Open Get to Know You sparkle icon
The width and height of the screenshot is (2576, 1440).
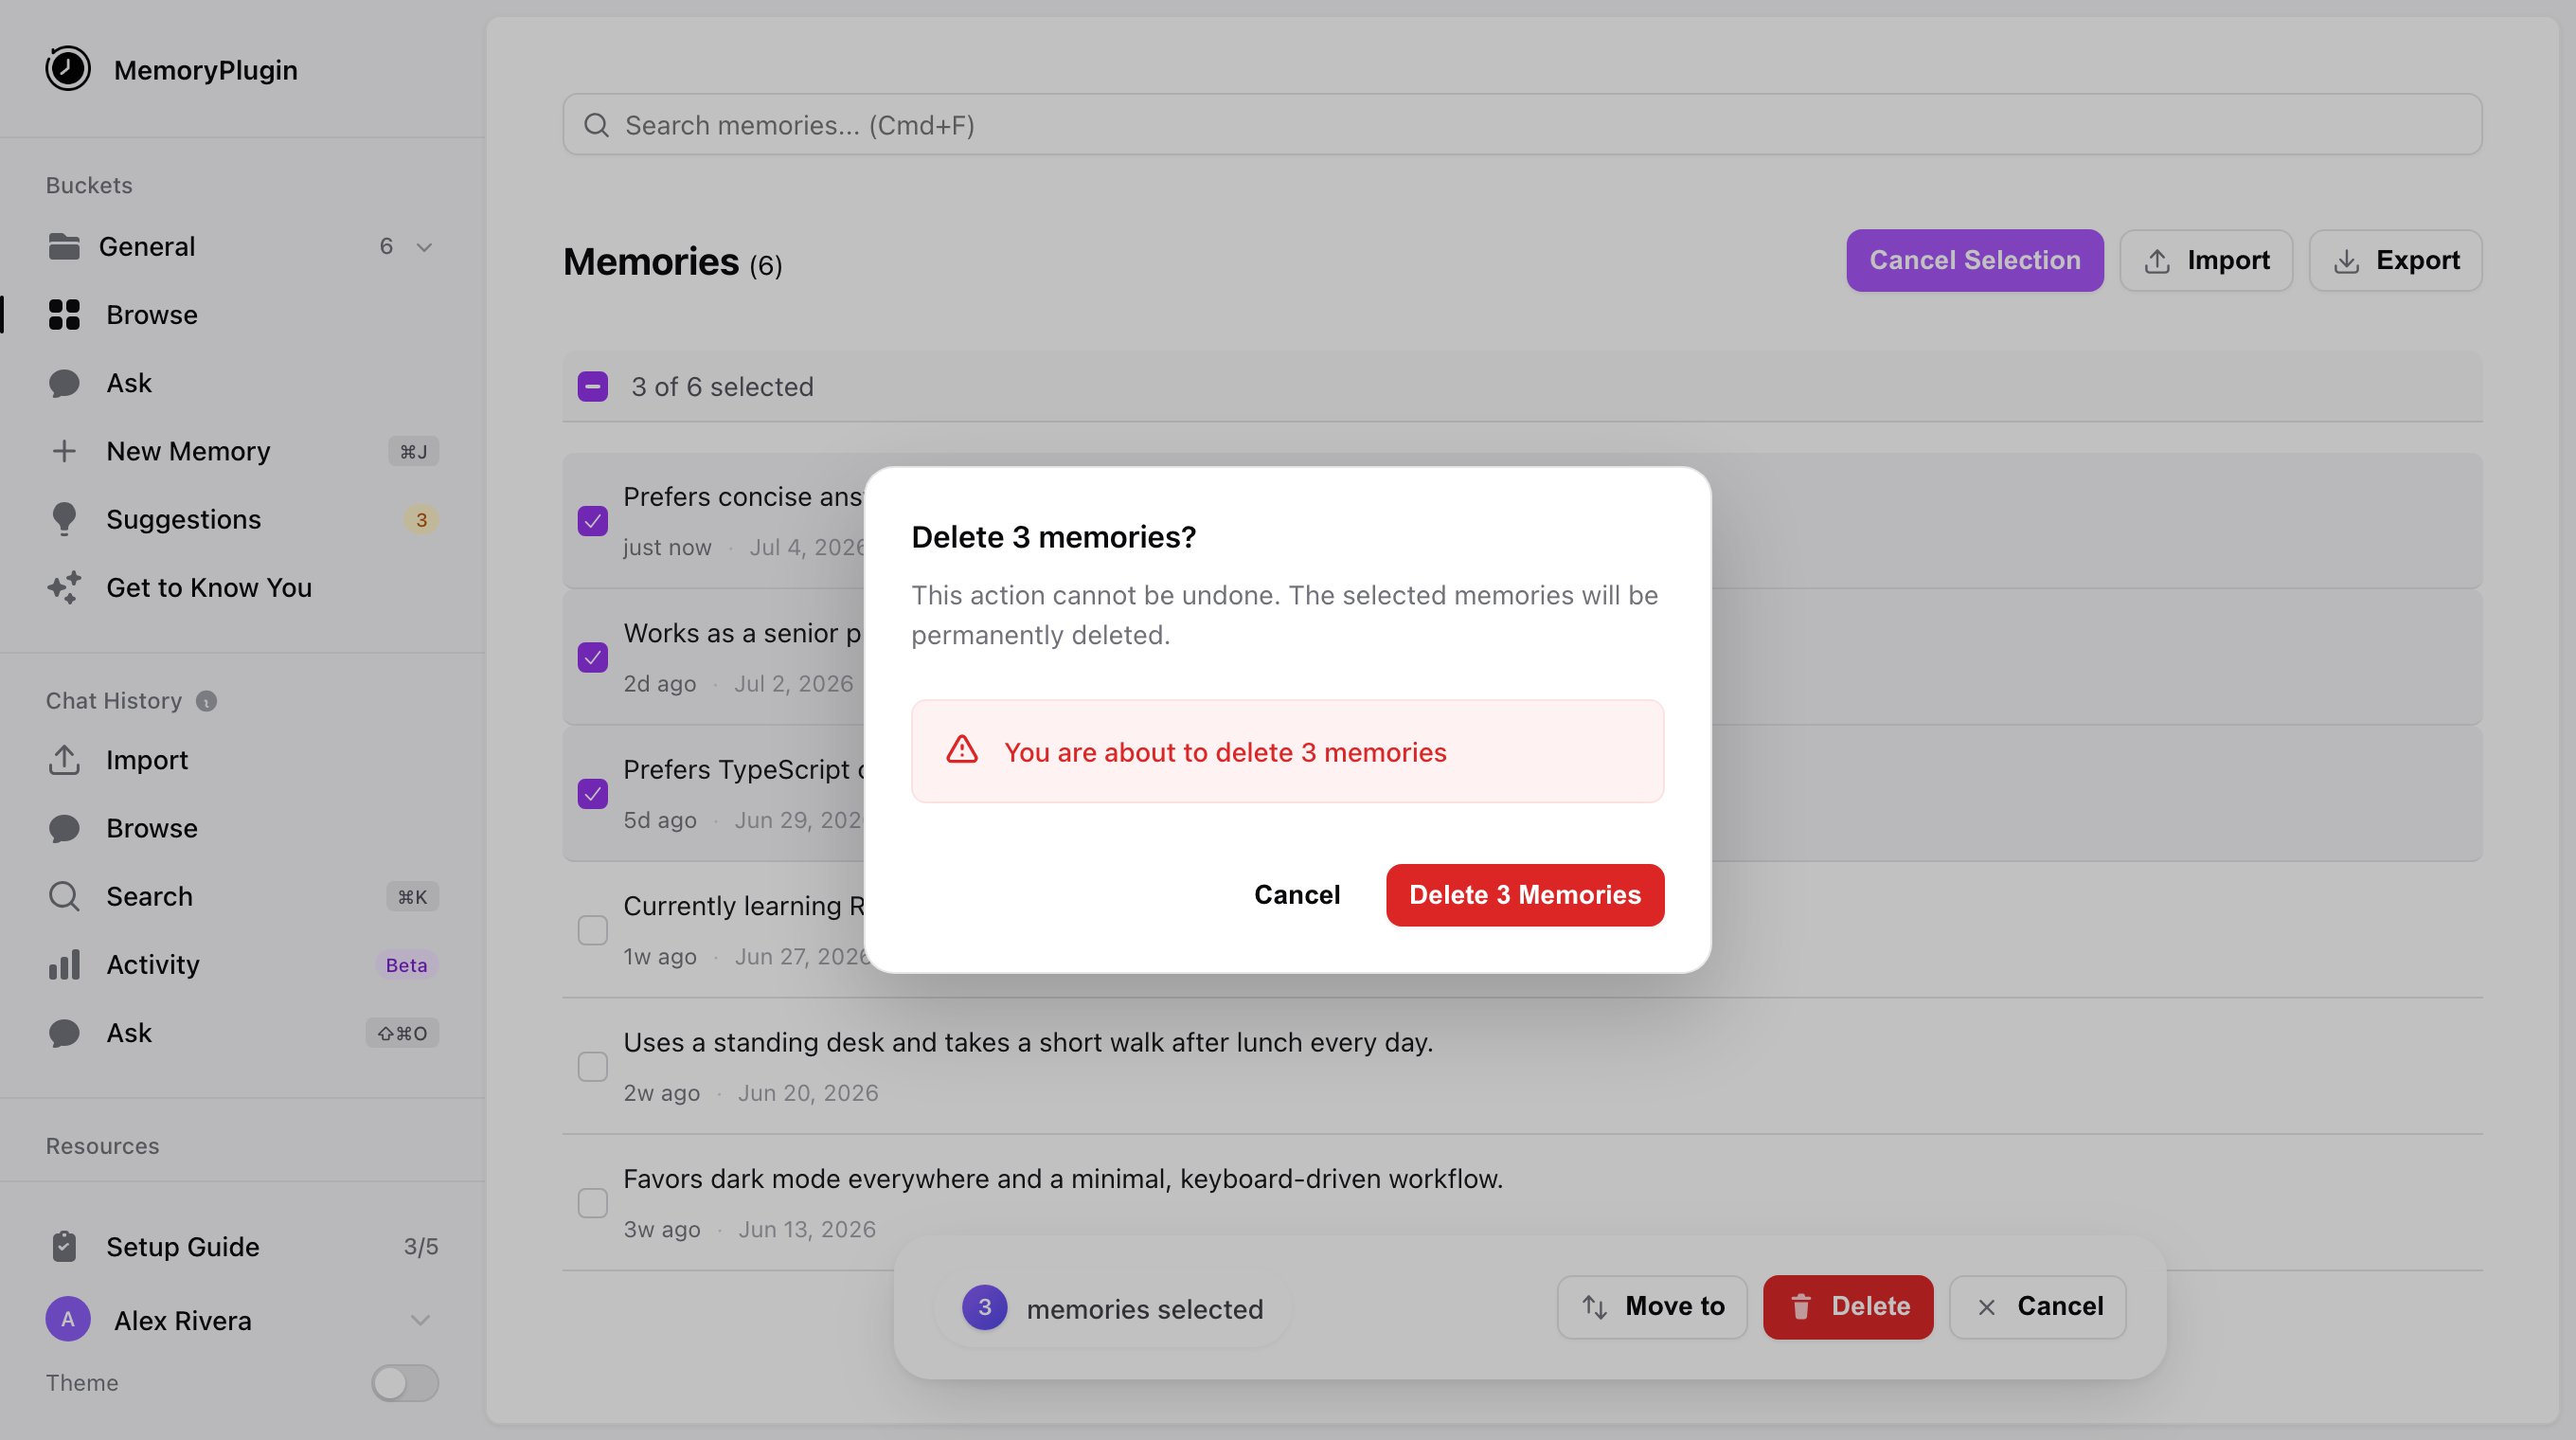(x=64, y=587)
